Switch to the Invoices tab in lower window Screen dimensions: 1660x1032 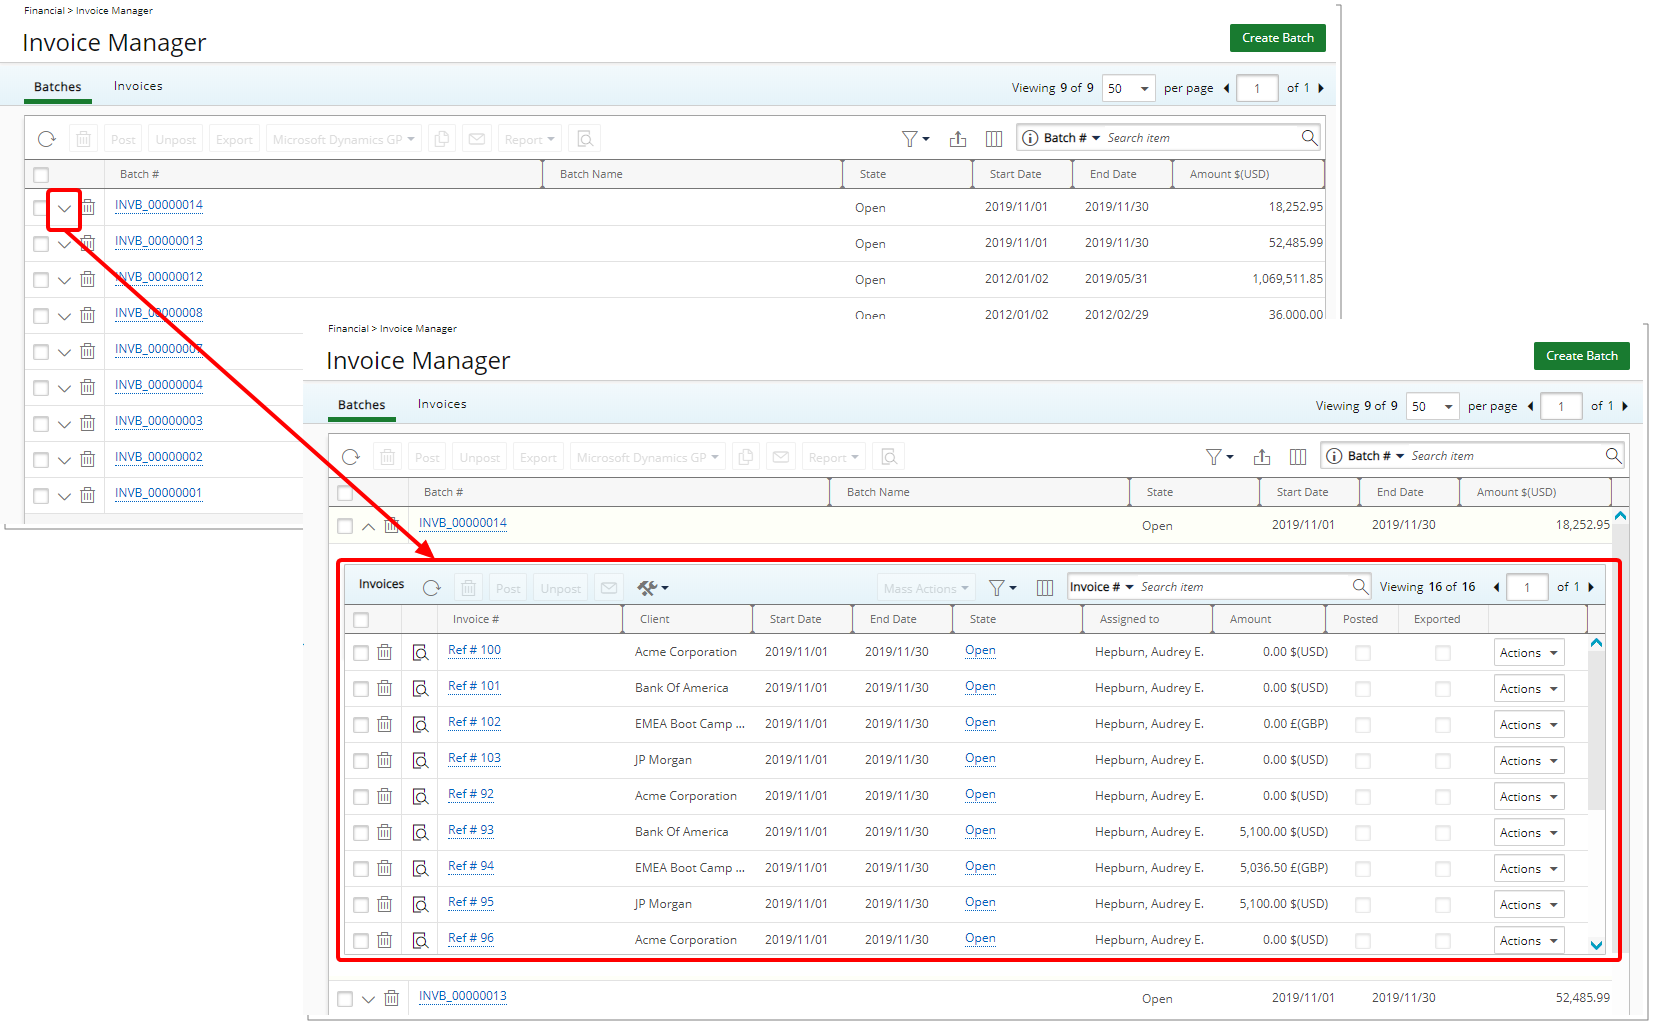coord(442,404)
